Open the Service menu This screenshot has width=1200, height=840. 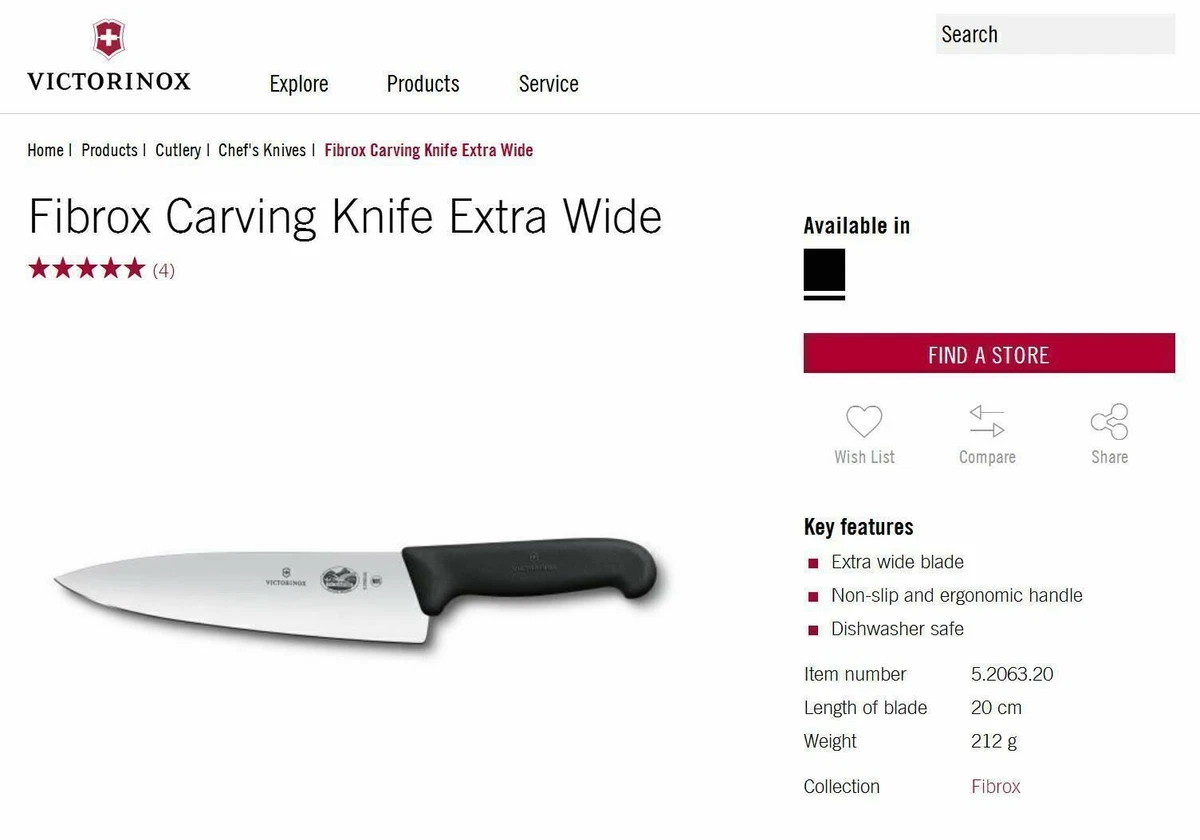coord(548,84)
